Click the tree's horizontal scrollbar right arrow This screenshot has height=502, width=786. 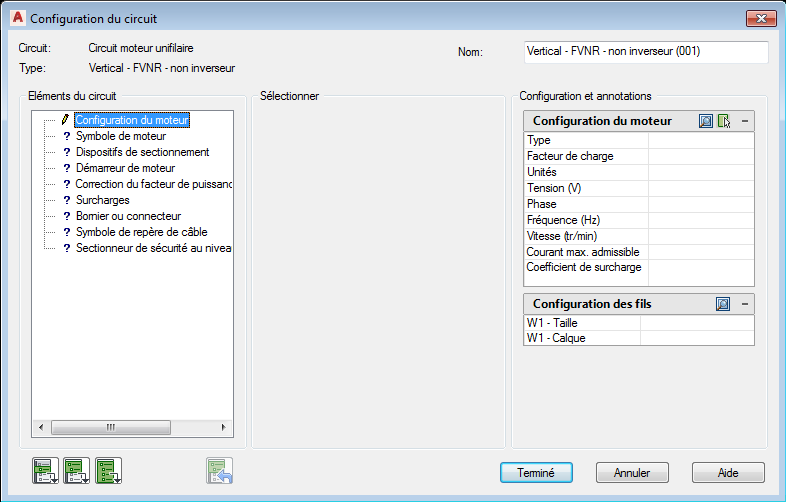tap(224, 427)
